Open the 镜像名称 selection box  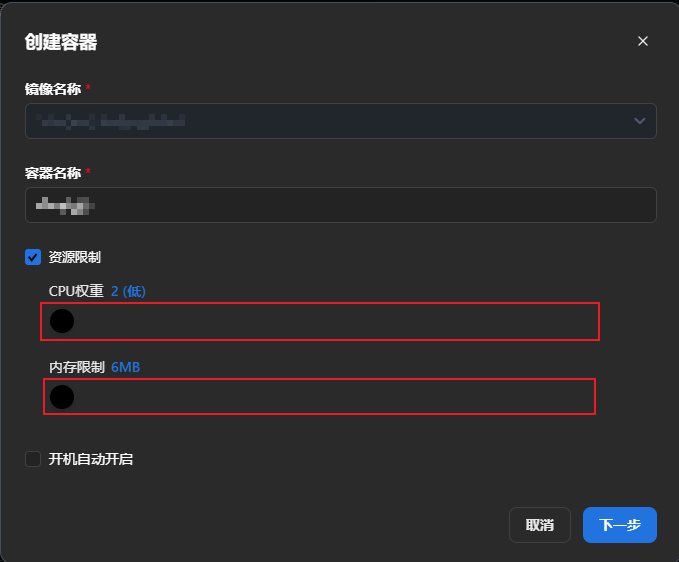tap(330, 121)
